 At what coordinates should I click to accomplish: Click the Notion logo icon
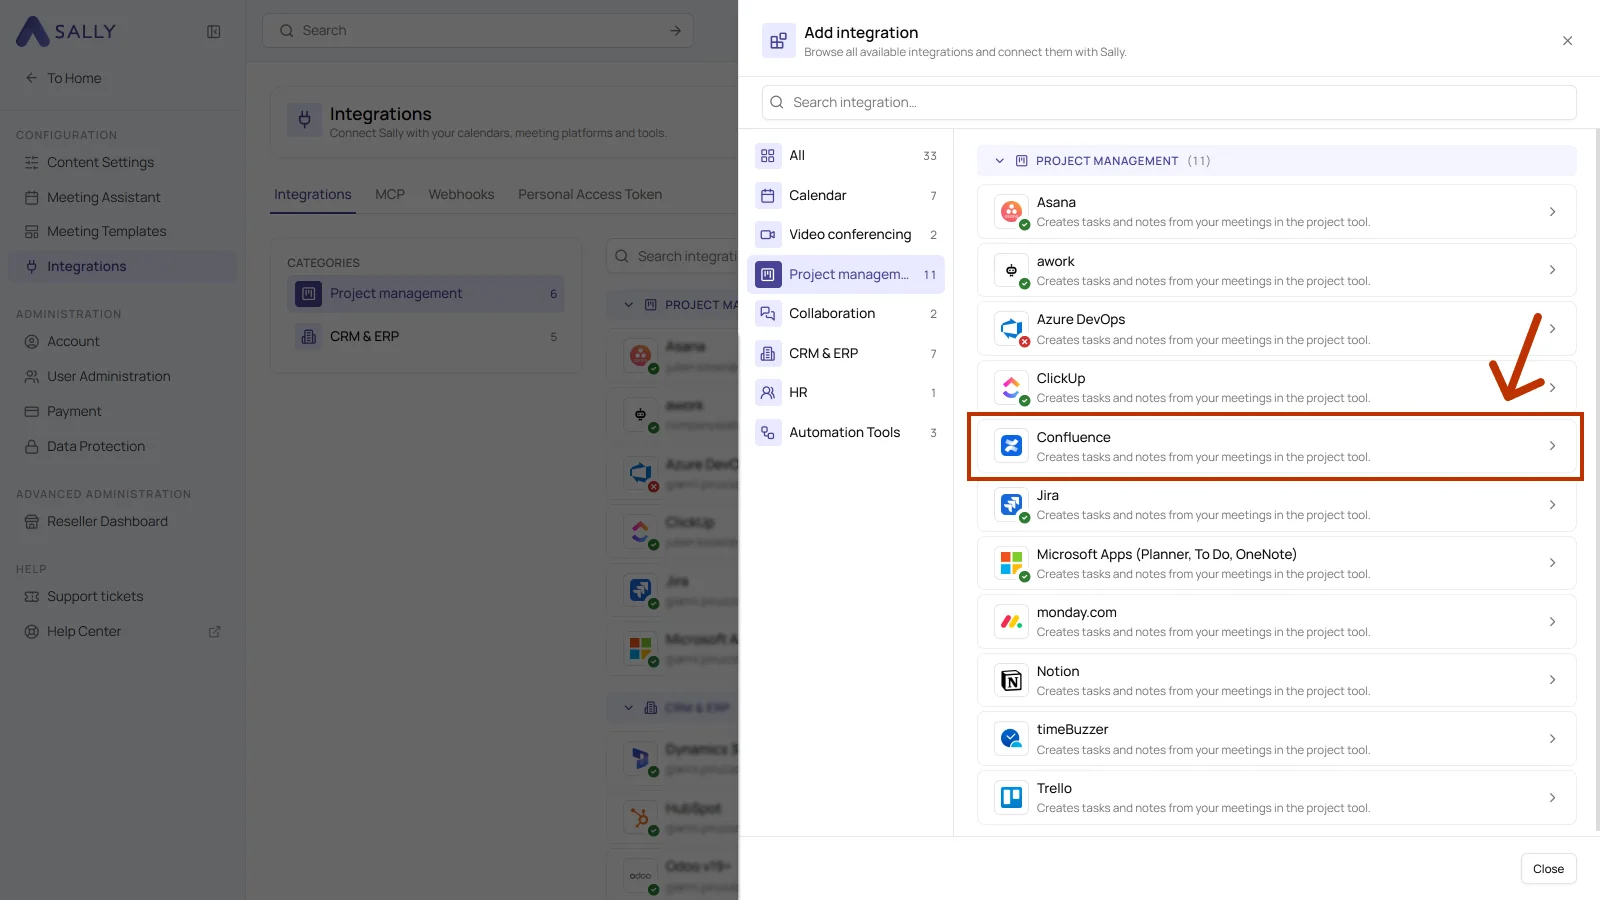click(1011, 680)
